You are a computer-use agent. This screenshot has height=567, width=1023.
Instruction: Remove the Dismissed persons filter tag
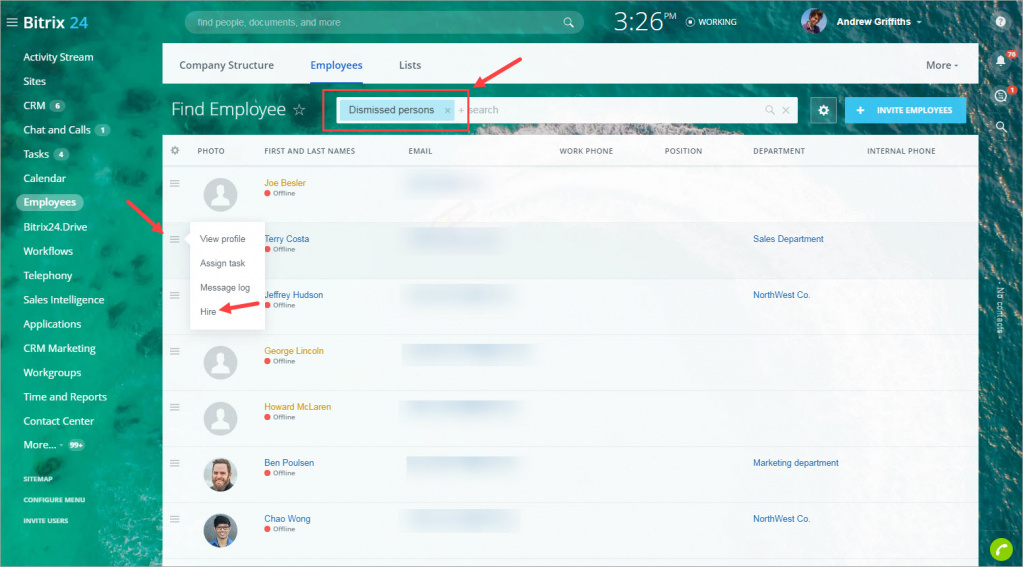(x=448, y=110)
